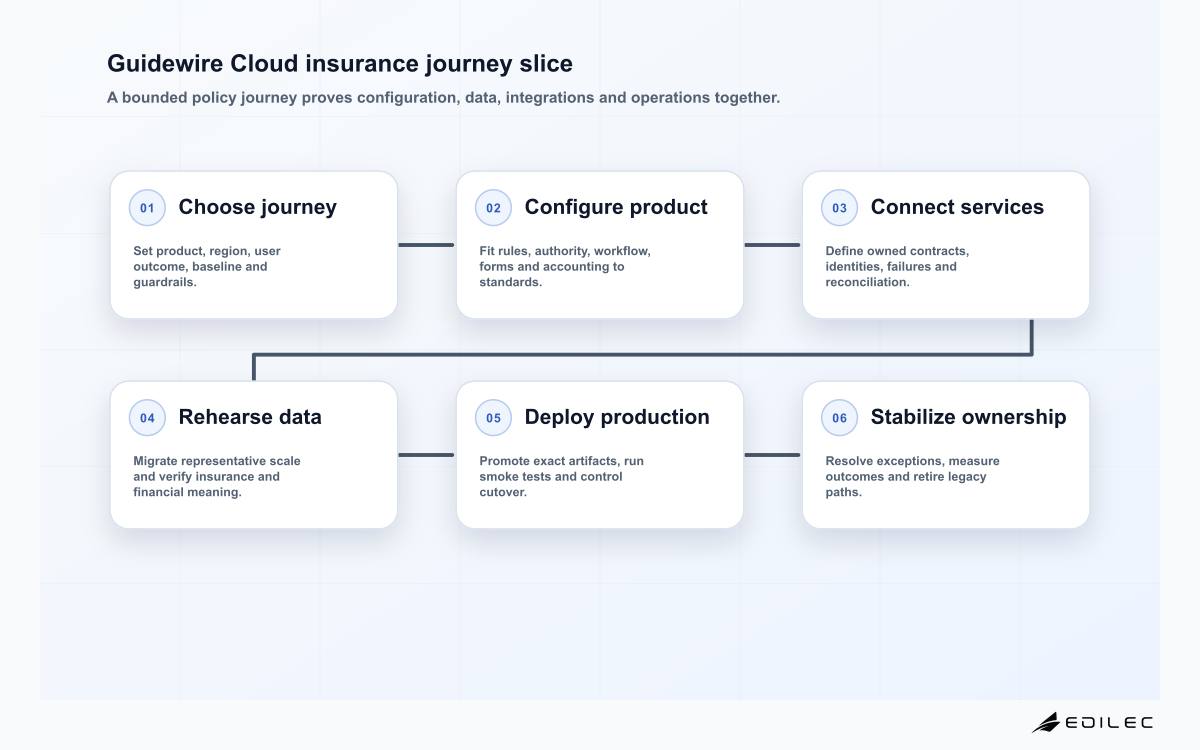Click the 'Resolve exceptions, measure outcomes' description

(x=912, y=477)
